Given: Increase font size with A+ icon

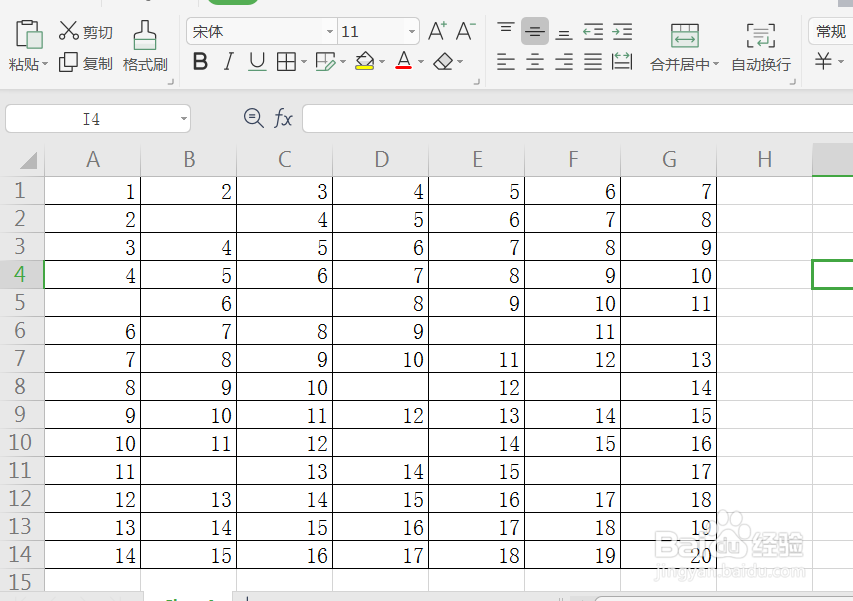Looking at the screenshot, I should pyautogui.click(x=437, y=32).
